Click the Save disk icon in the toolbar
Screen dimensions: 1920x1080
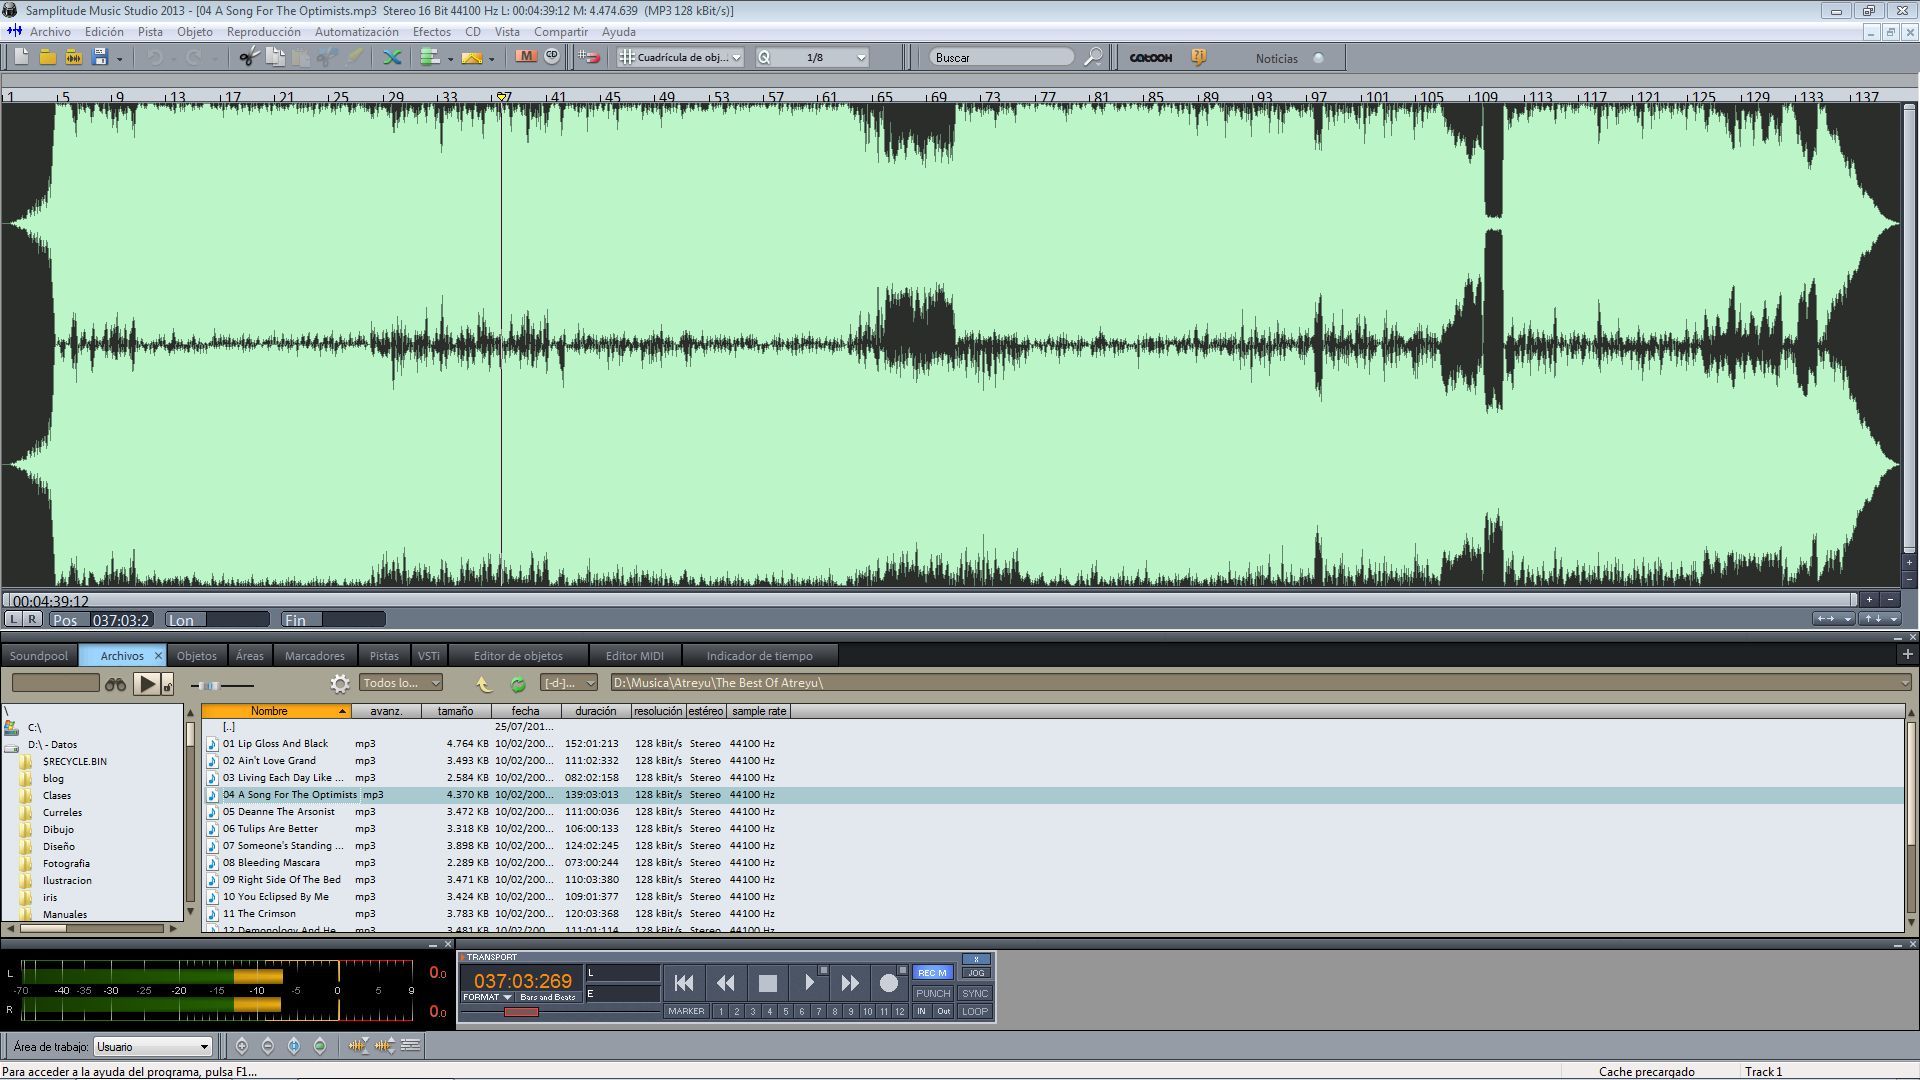click(100, 58)
